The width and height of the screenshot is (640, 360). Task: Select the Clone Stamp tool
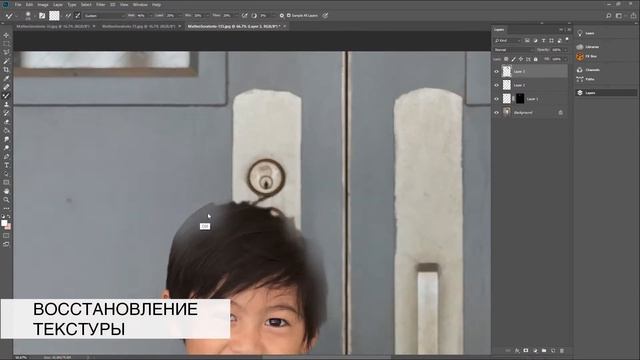tap(6, 104)
